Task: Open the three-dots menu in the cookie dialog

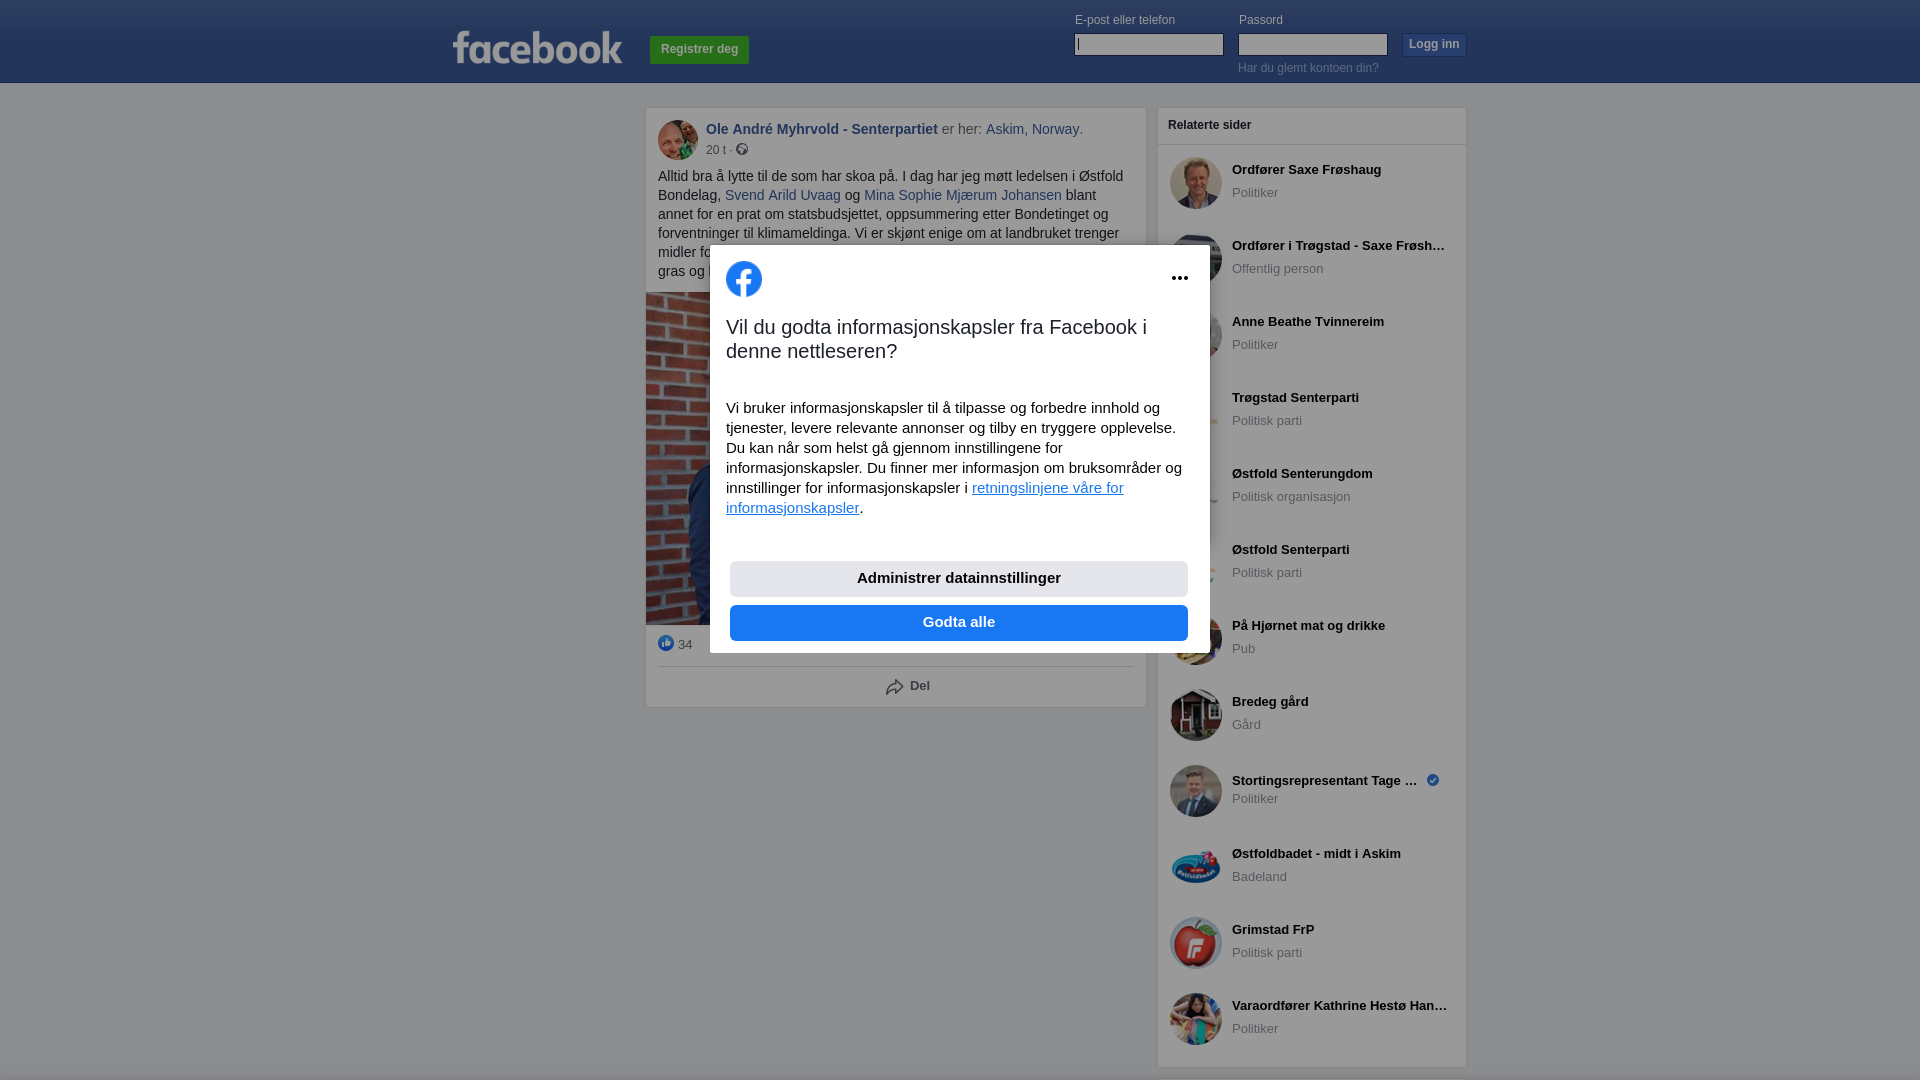Action: tap(1180, 278)
